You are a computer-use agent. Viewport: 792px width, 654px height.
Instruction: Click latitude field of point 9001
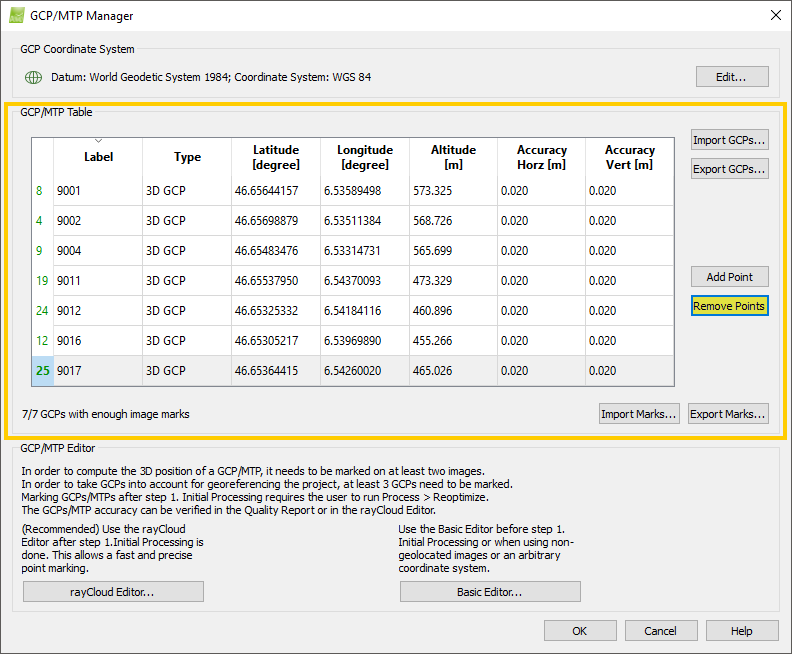coord(275,191)
